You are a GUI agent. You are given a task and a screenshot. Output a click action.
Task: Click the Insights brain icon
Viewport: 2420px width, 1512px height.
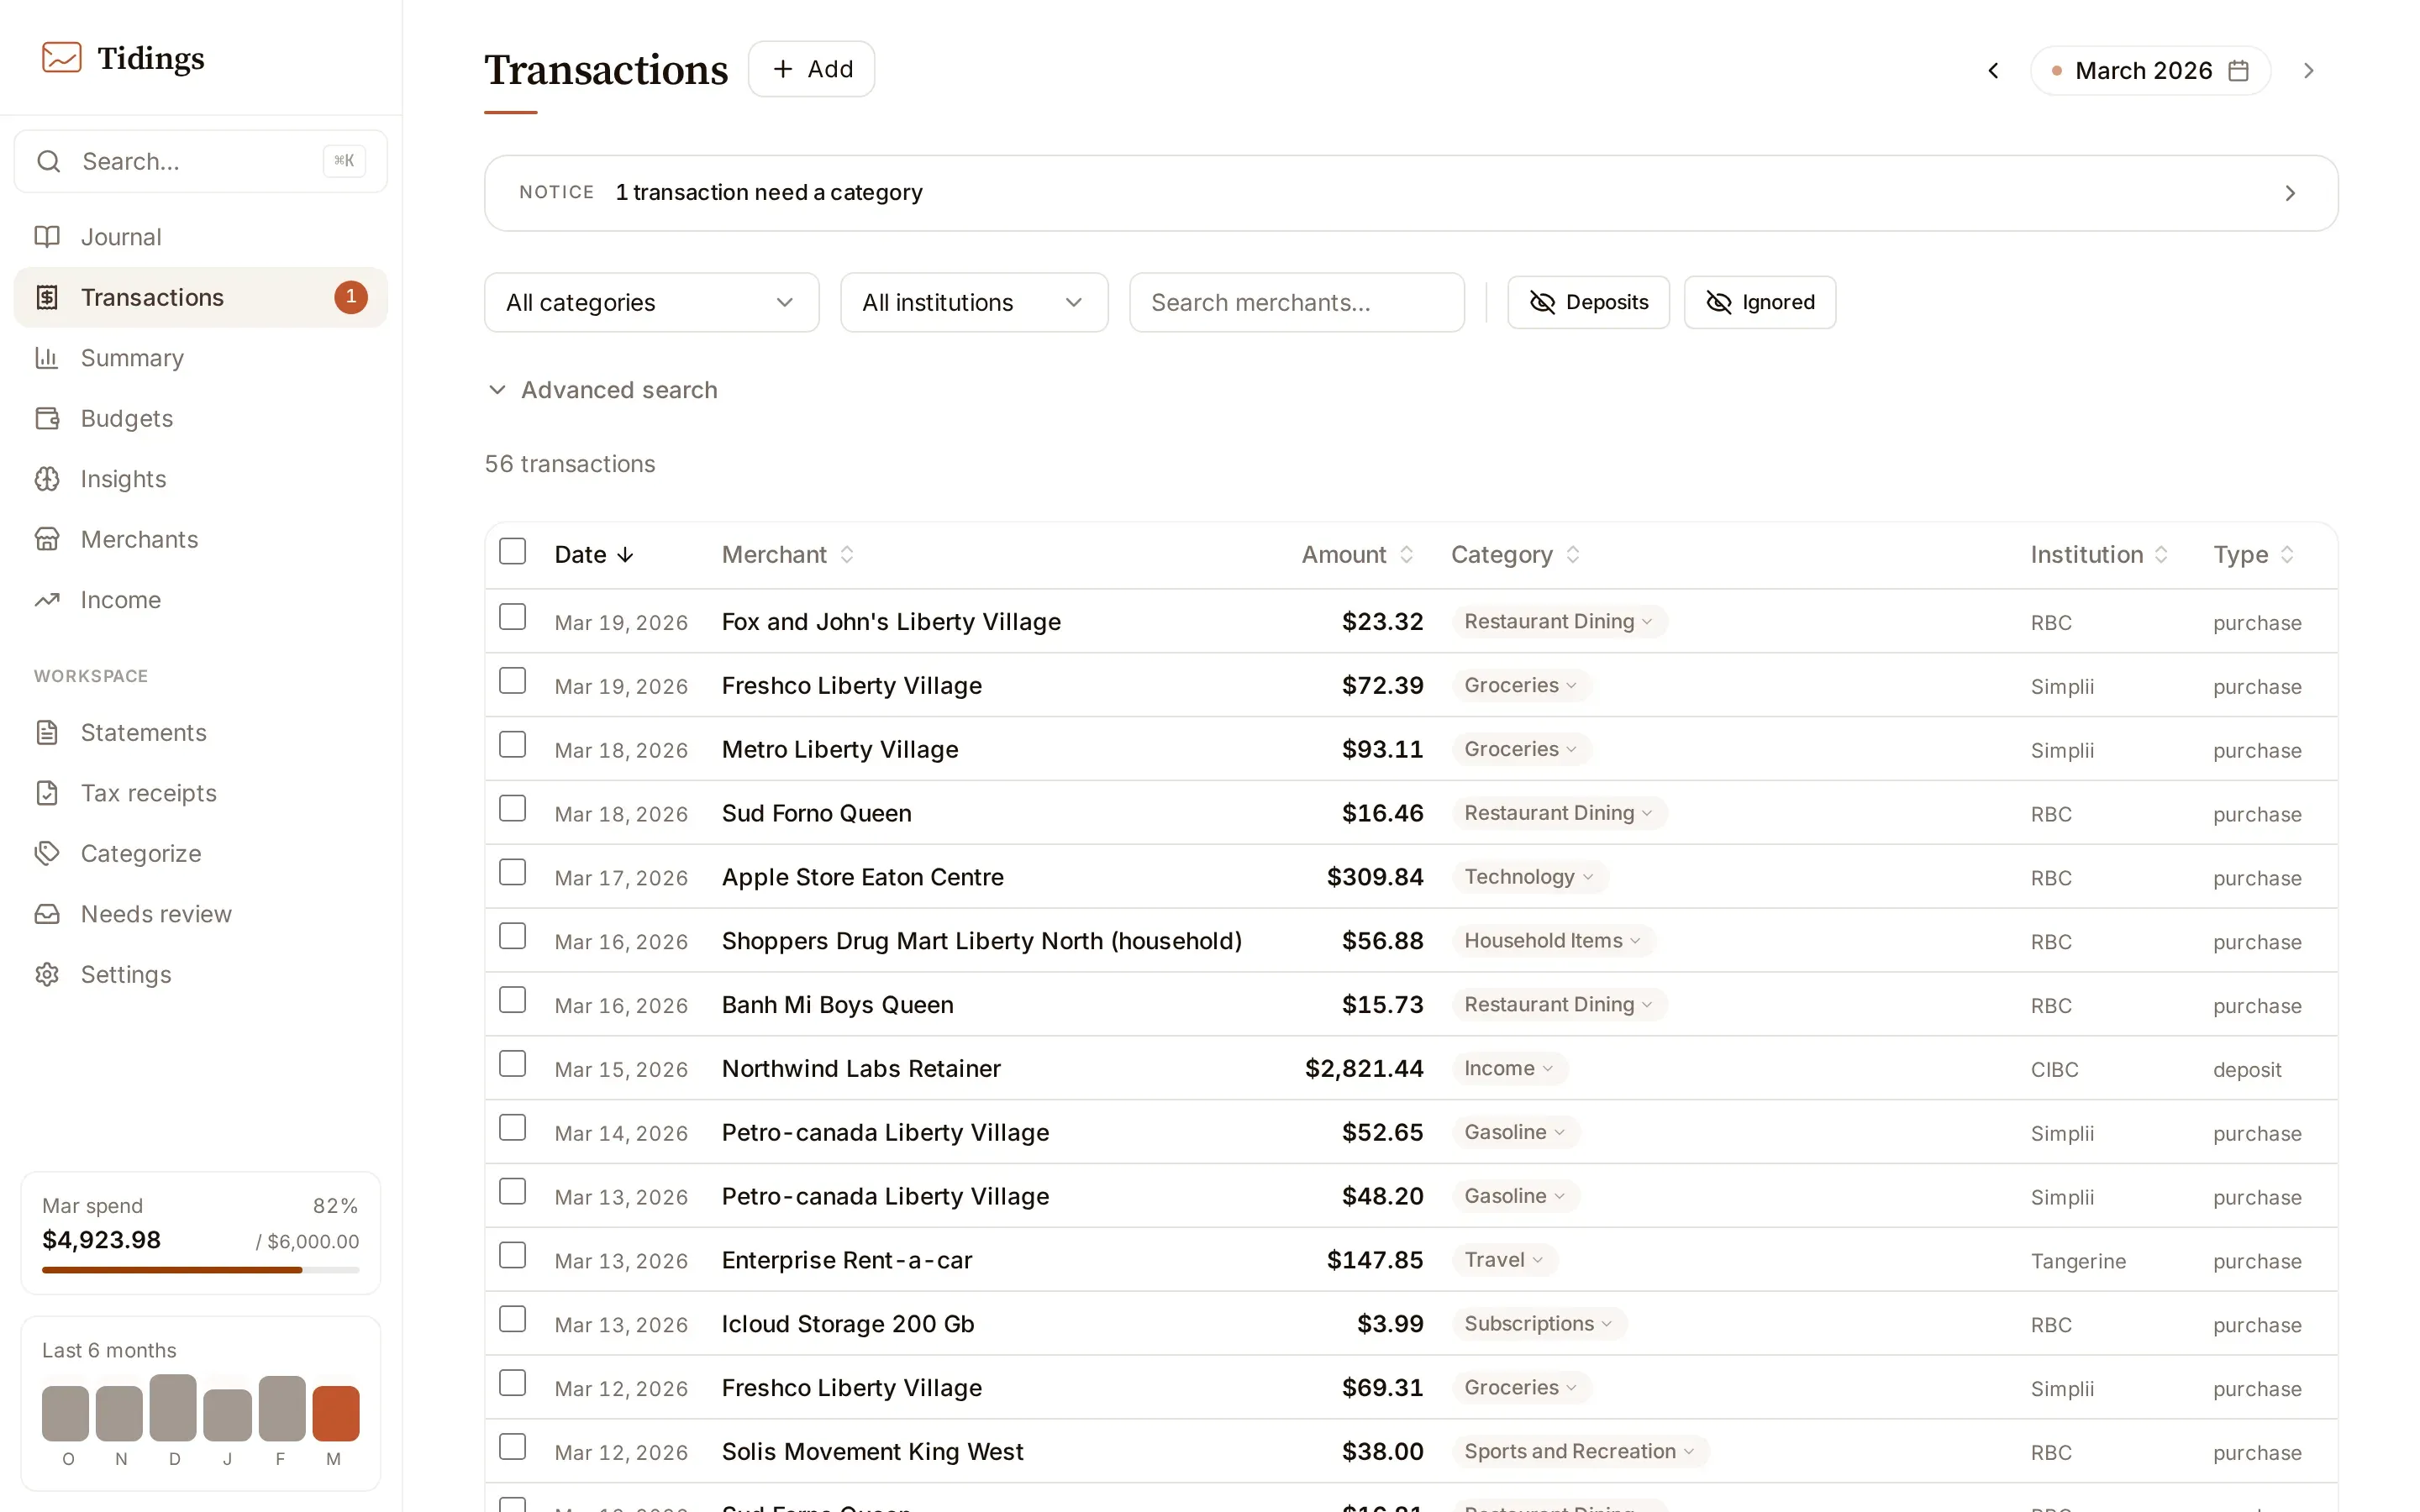[47, 479]
